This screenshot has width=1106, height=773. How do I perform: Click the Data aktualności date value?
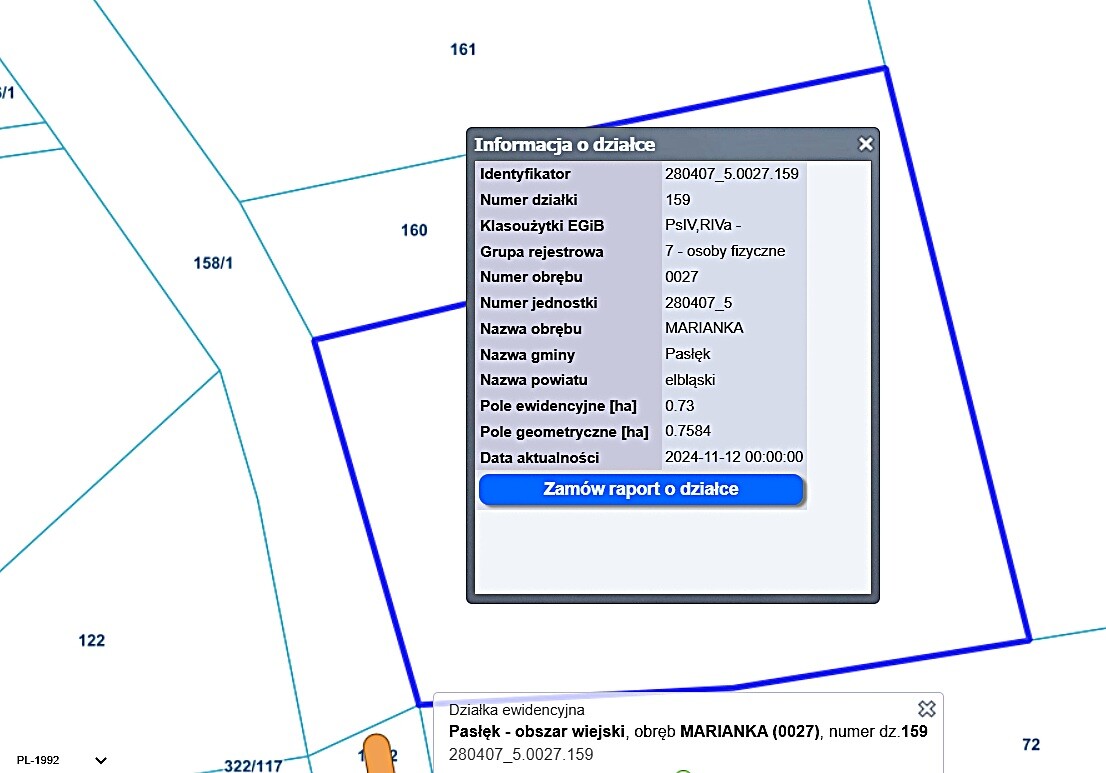pyautogui.click(x=734, y=457)
